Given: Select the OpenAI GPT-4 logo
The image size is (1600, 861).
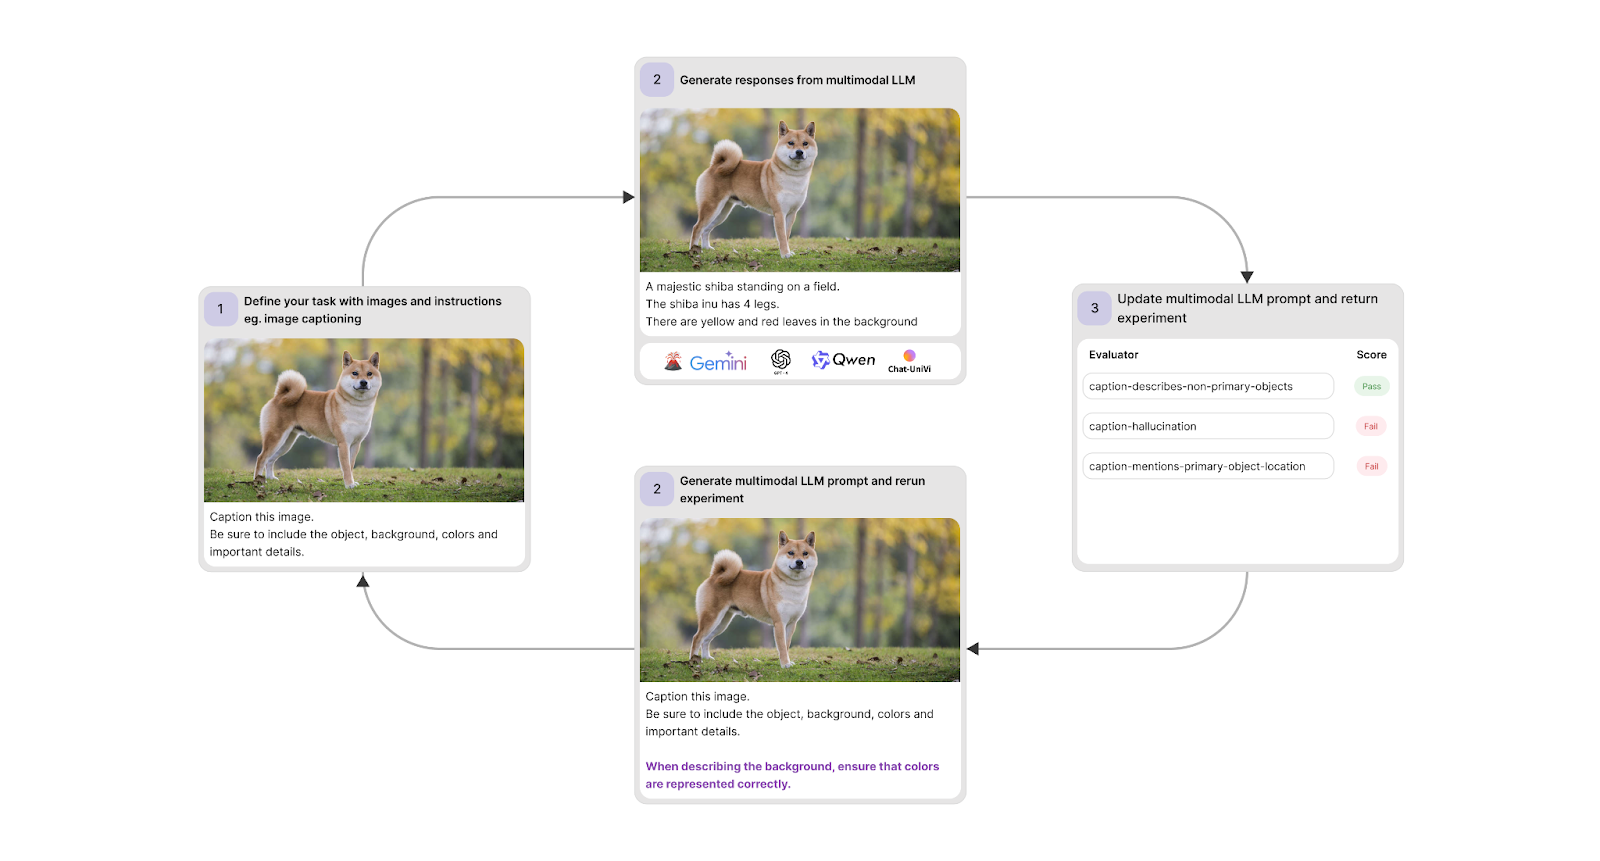Looking at the screenshot, I should (x=781, y=360).
